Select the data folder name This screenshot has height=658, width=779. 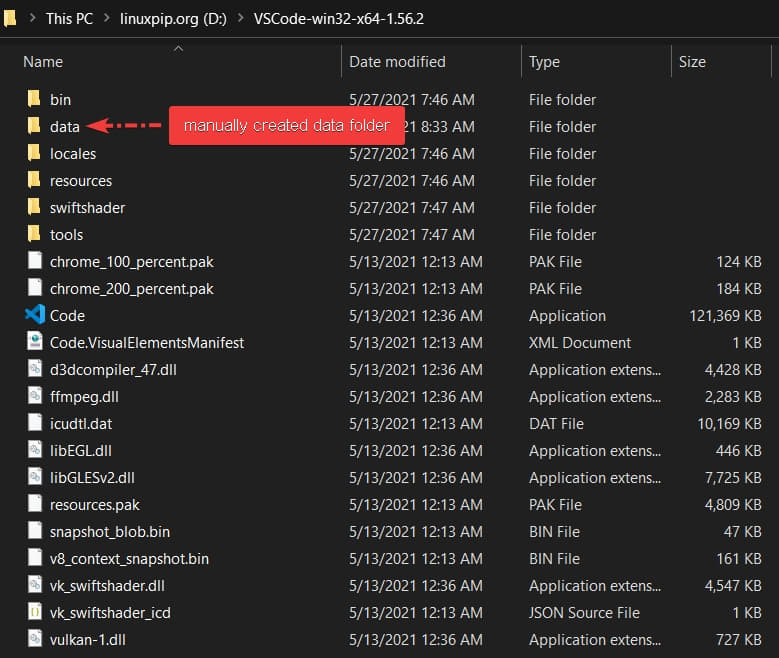point(65,126)
